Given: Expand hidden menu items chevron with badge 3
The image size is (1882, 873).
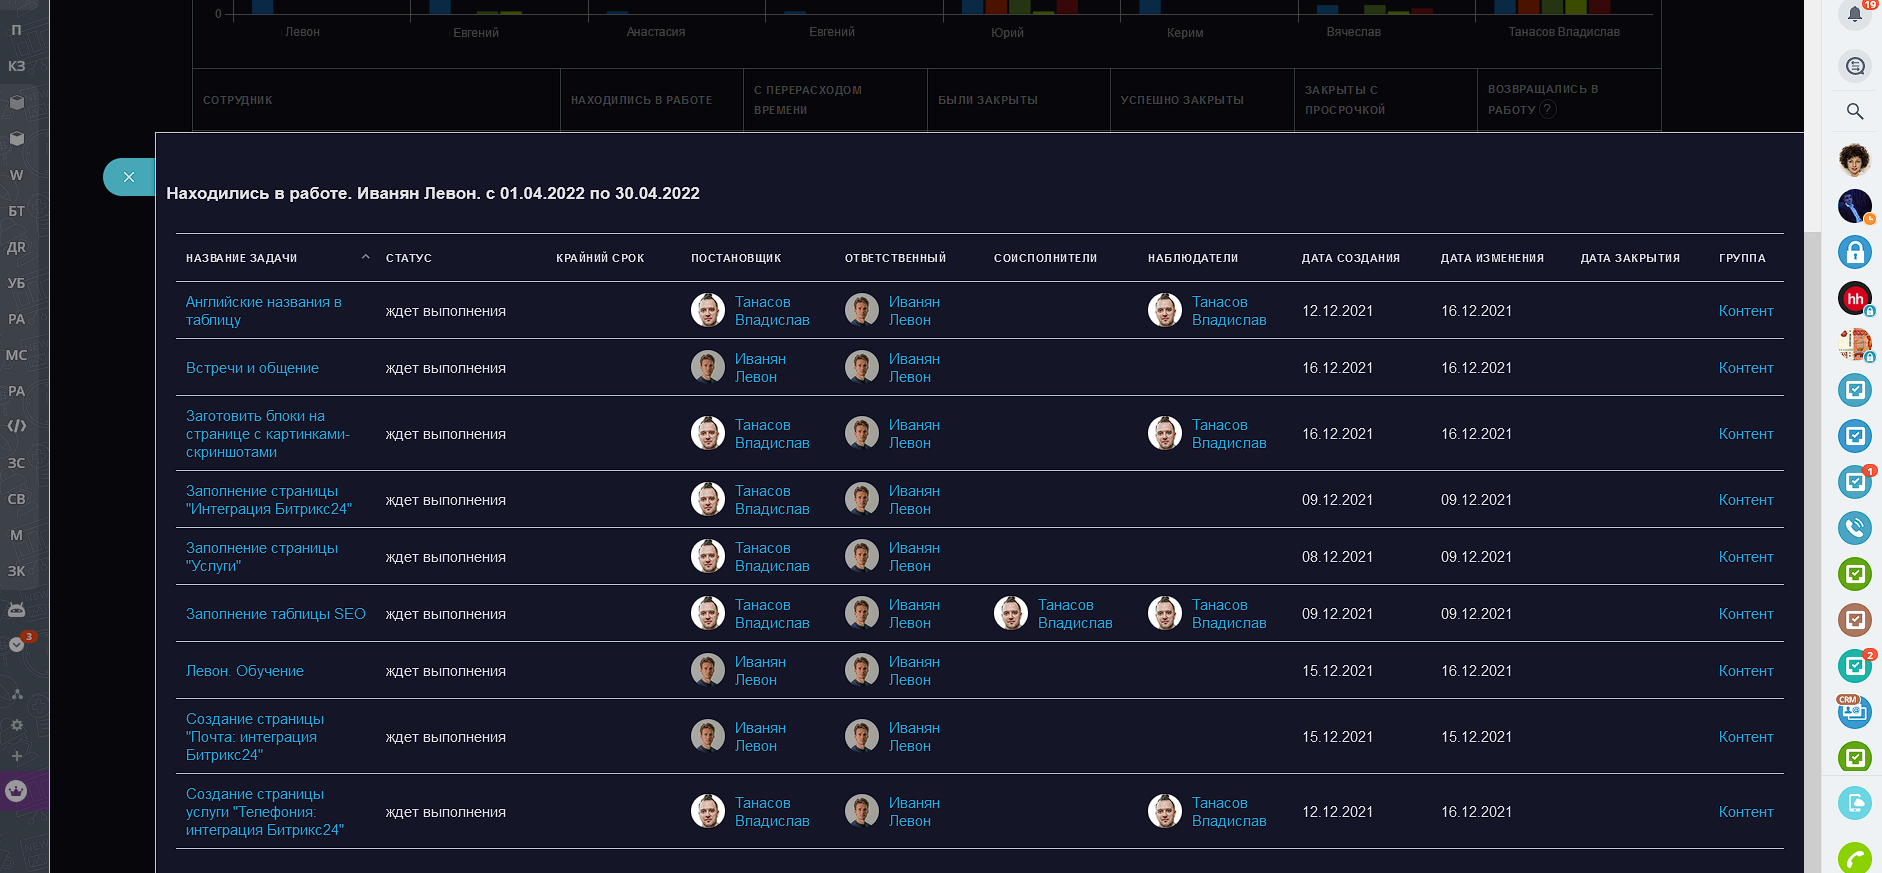Looking at the screenshot, I should [x=17, y=644].
